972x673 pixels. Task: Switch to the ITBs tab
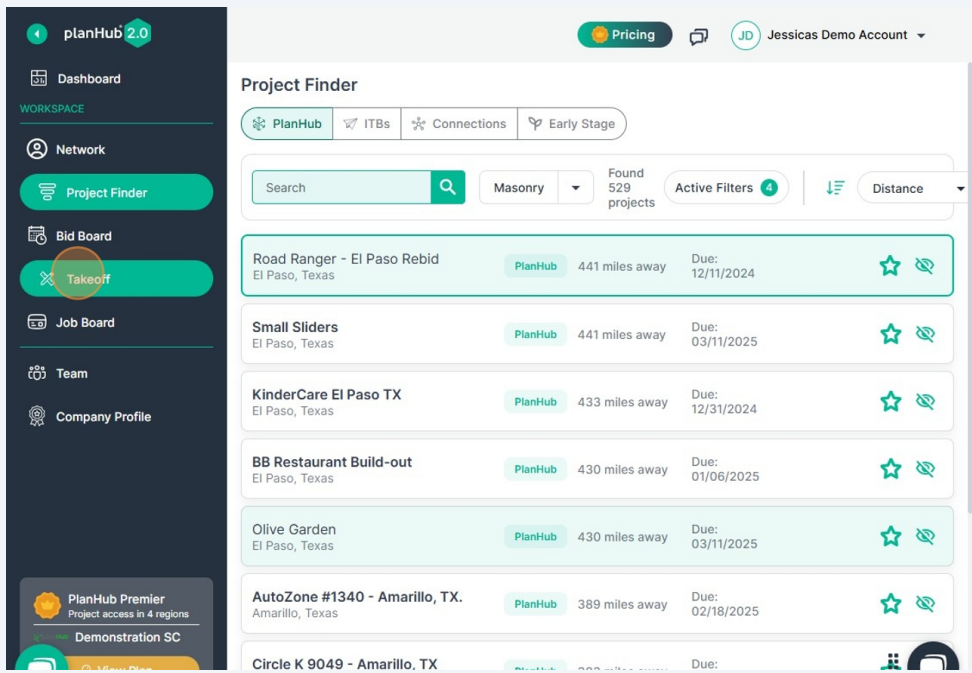(x=365, y=123)
